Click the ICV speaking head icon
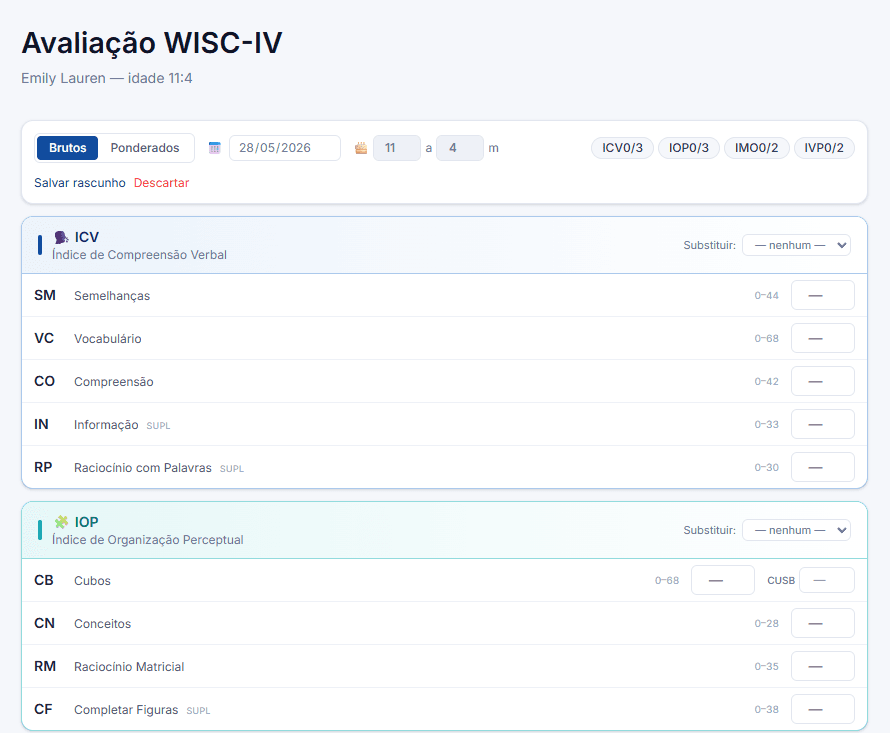This screenshot has width=890, height=733. pyautogui.click(x=61, y=237)
